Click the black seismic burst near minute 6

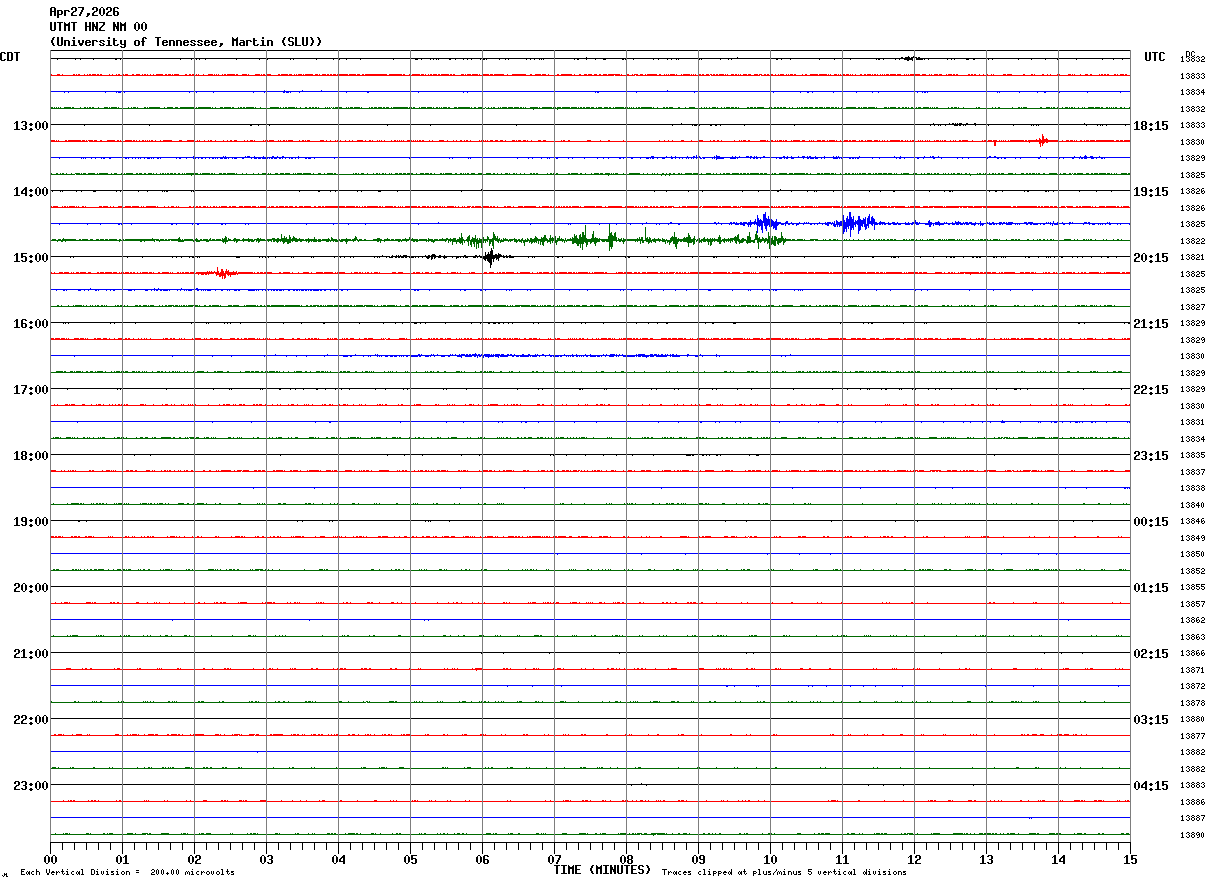click(490, 257)
